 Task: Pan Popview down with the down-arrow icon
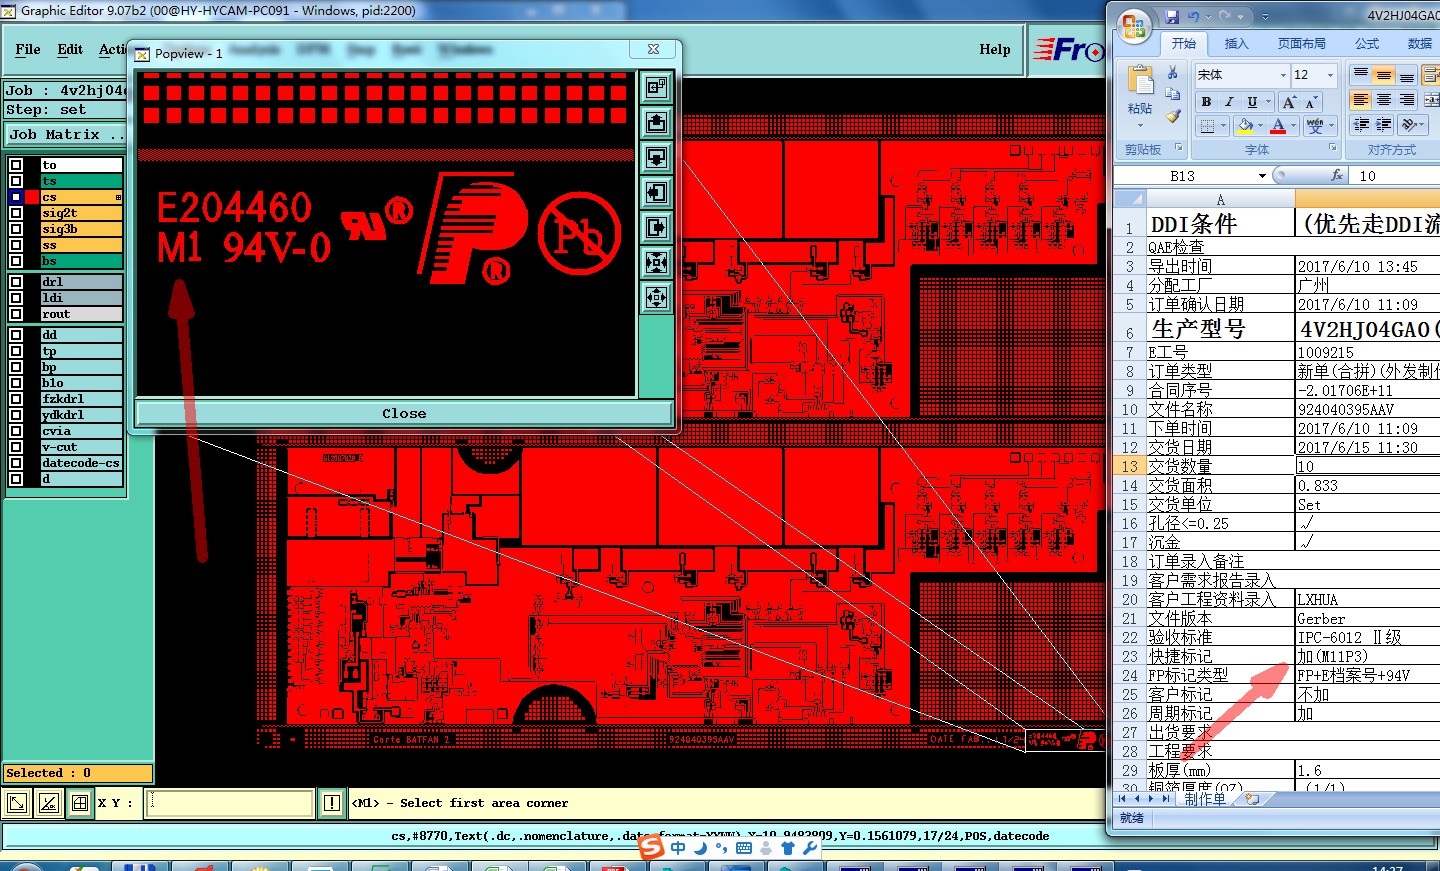(x=656, y=158)
